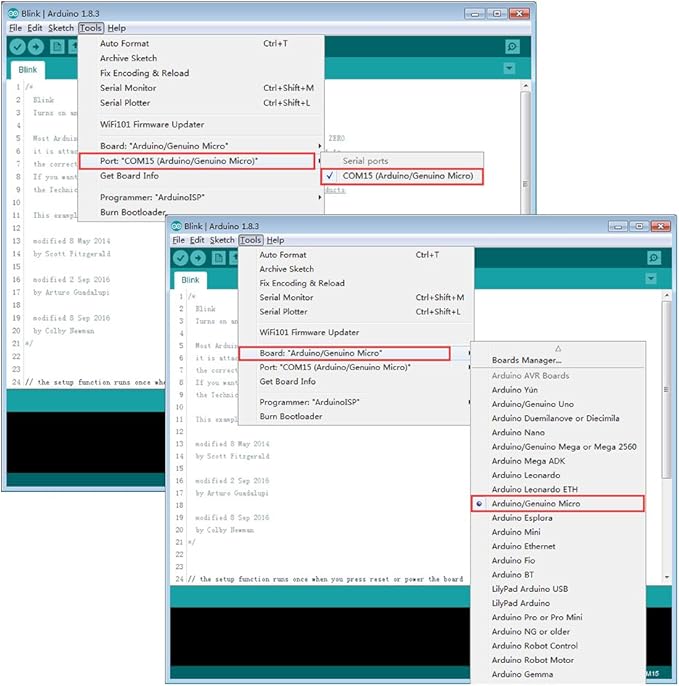This screenshot has width=679, height=686.
Task: Select Arduino Robot Control board
Action: coord(558,646)
